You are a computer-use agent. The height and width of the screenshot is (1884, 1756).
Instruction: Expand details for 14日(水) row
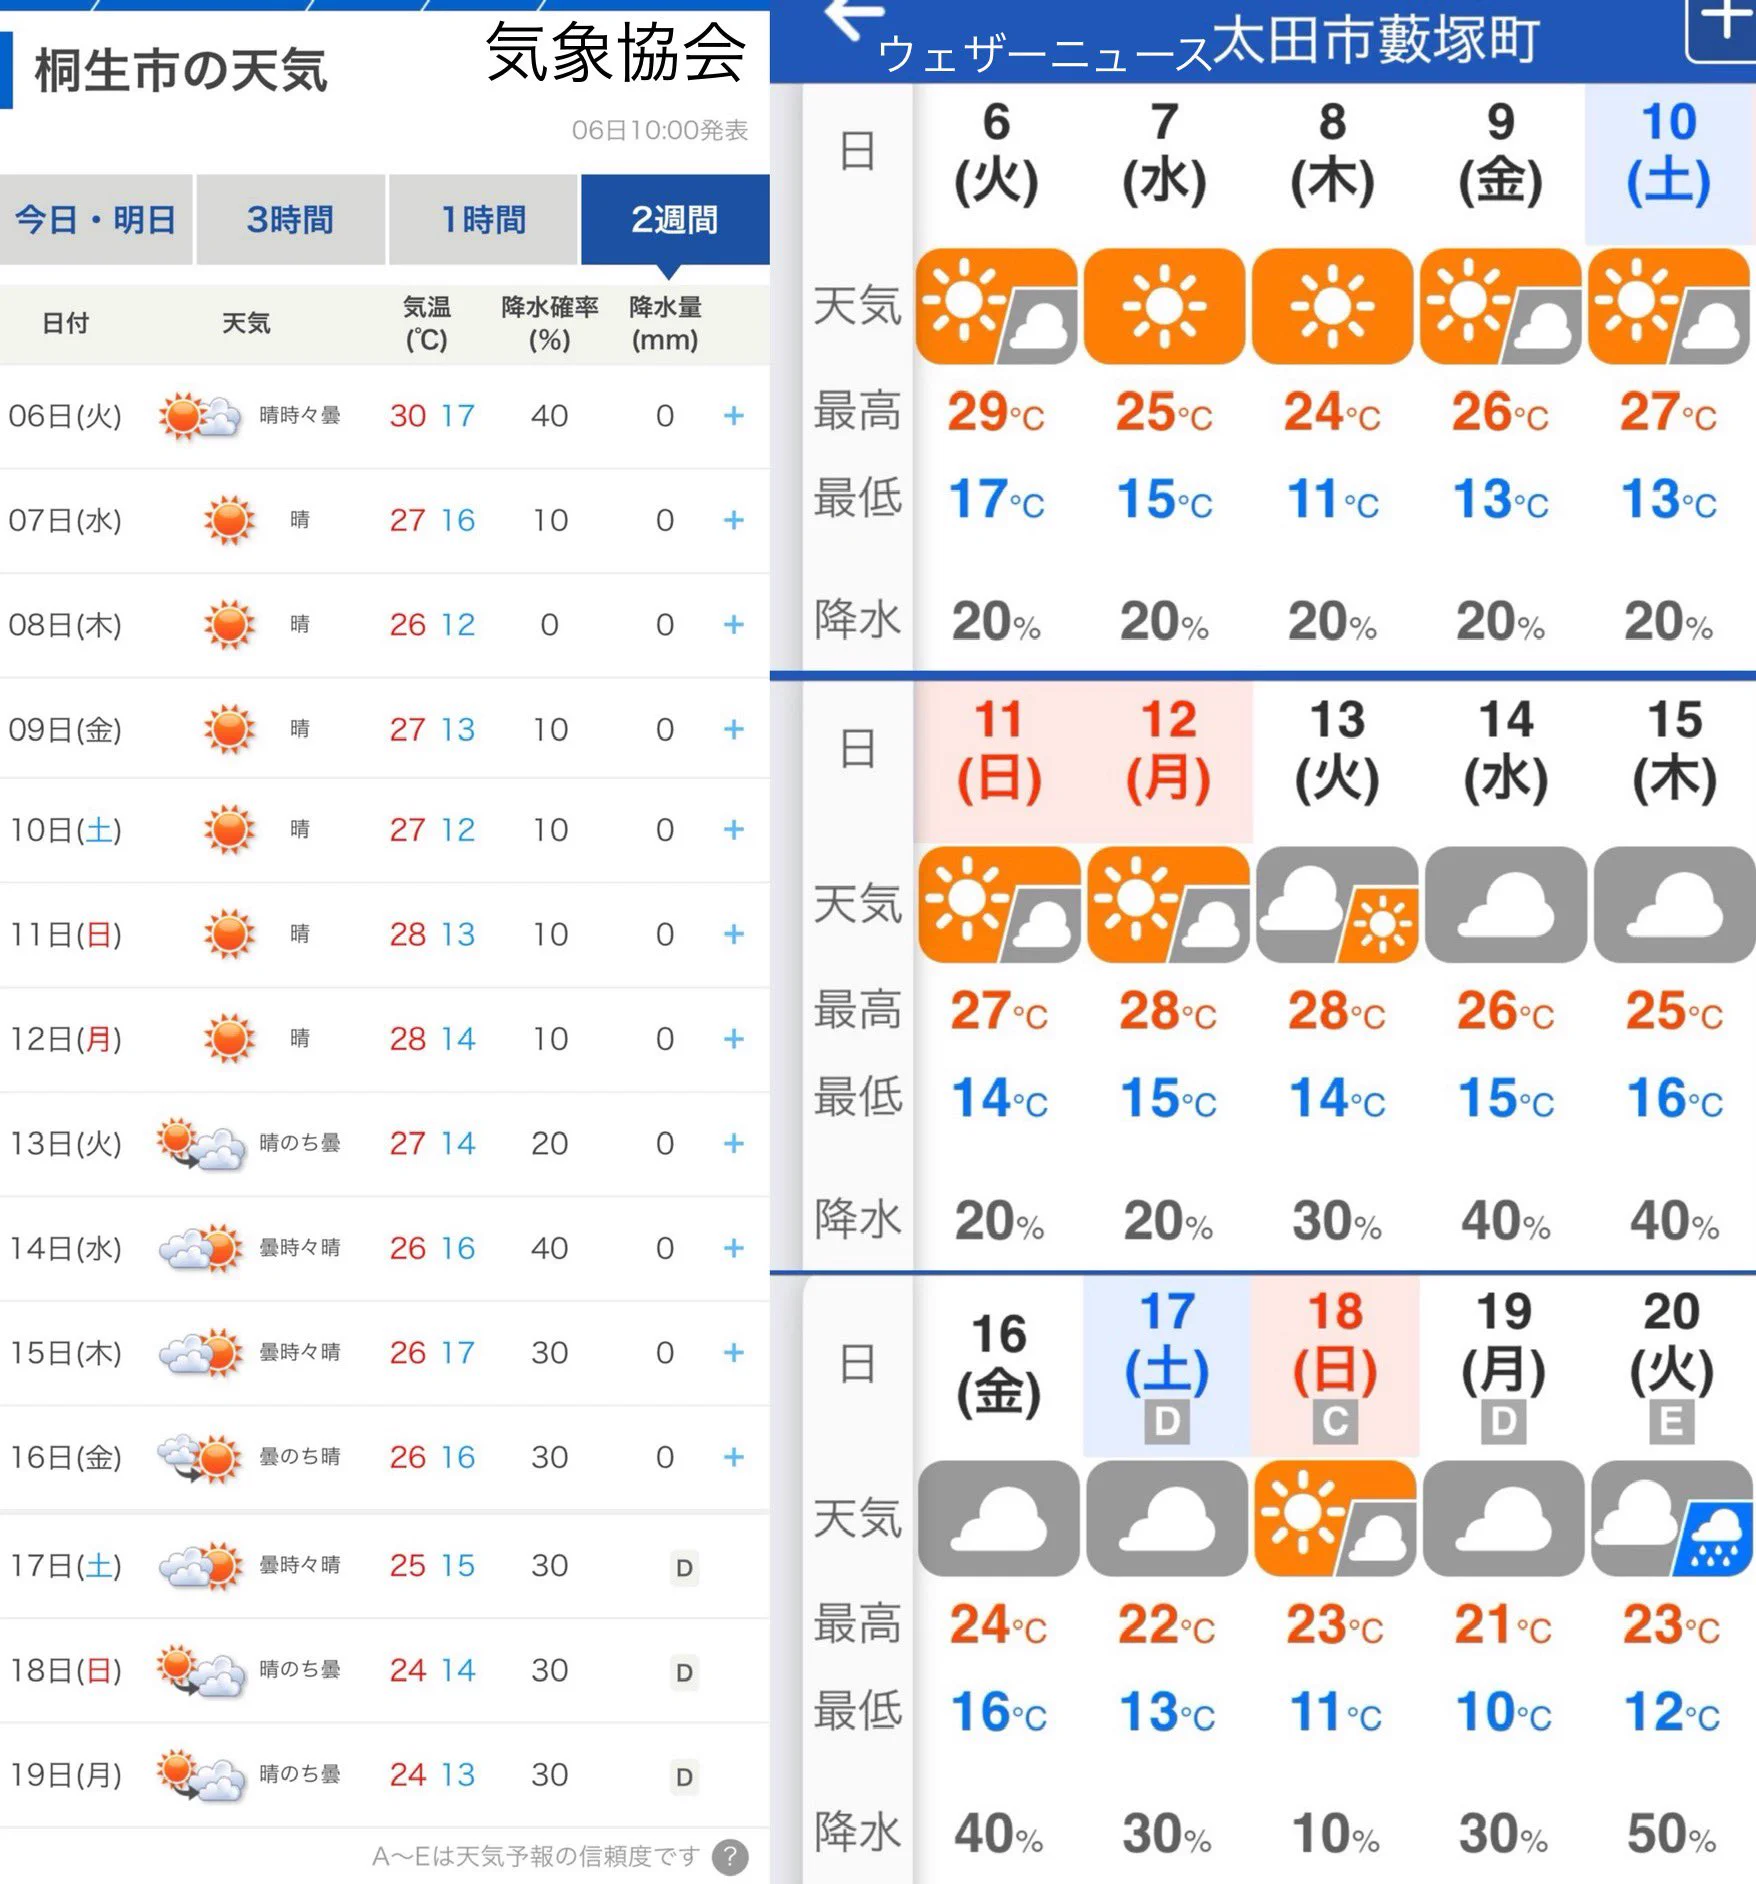pos(734,1248)
